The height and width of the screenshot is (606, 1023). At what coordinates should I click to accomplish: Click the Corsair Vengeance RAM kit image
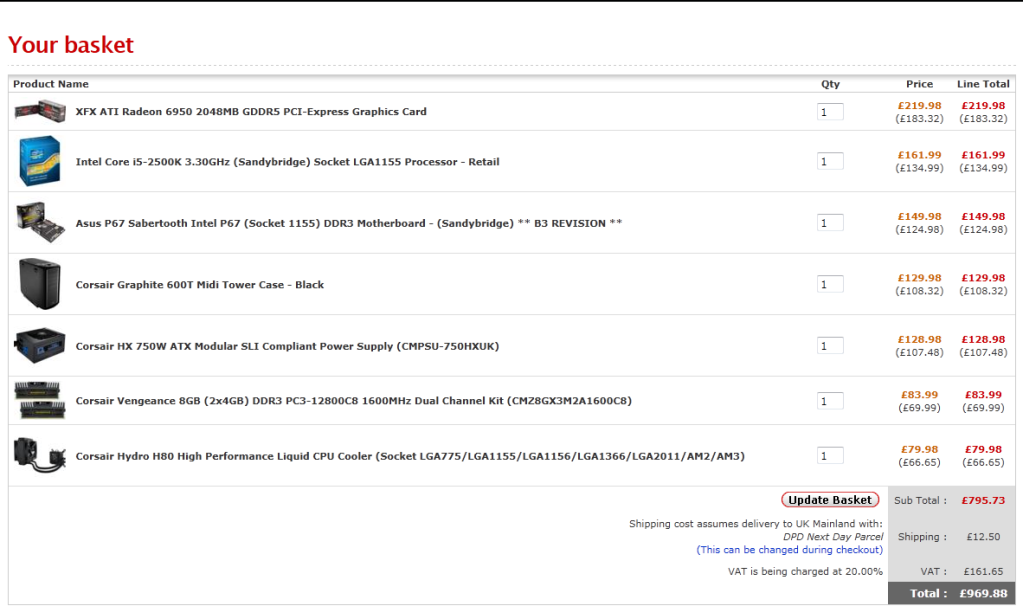coord(40,401)
